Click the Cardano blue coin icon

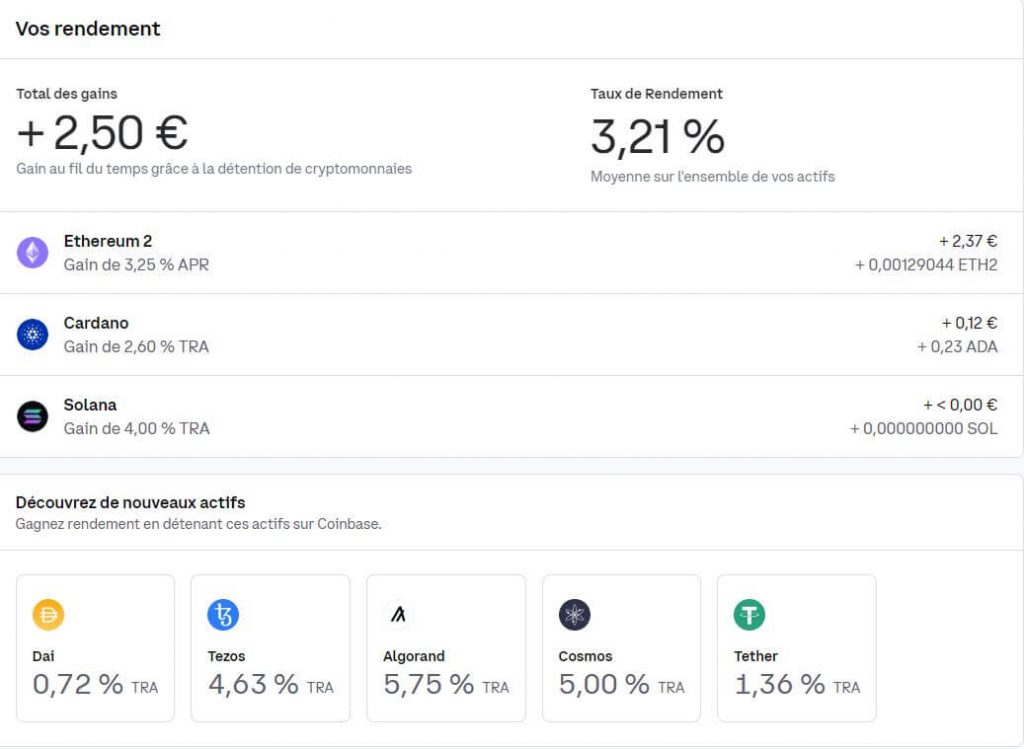pos(33,334)
